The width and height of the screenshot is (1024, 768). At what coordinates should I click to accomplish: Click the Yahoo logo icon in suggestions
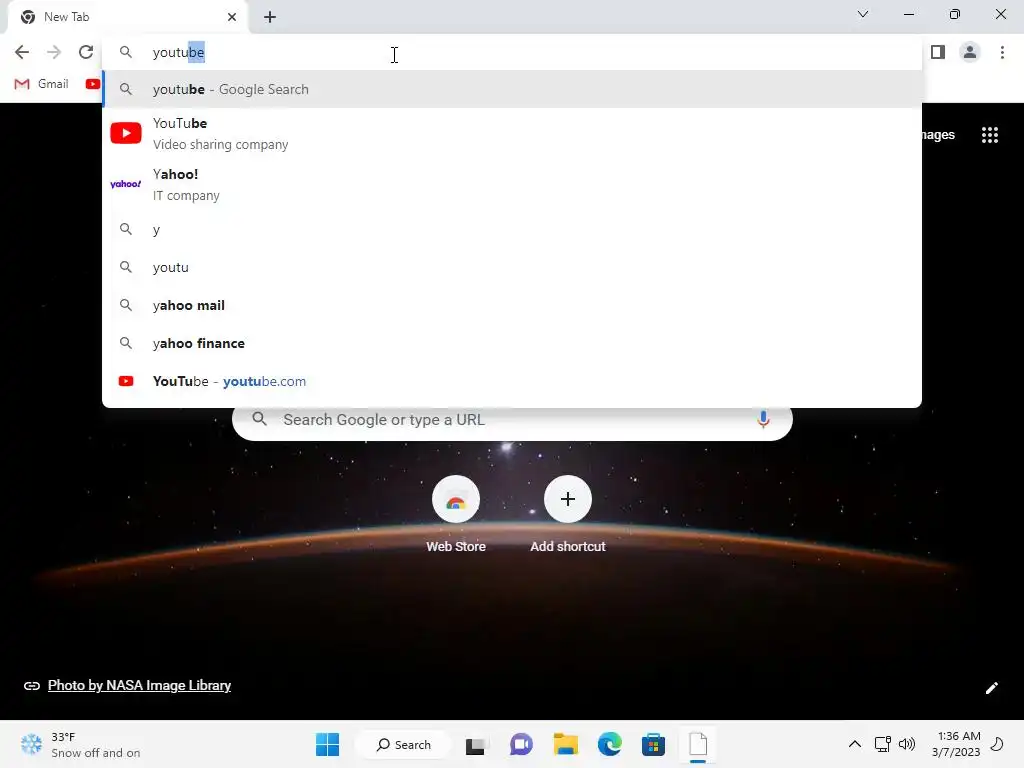pyautogui.click(x=125, y=184)
